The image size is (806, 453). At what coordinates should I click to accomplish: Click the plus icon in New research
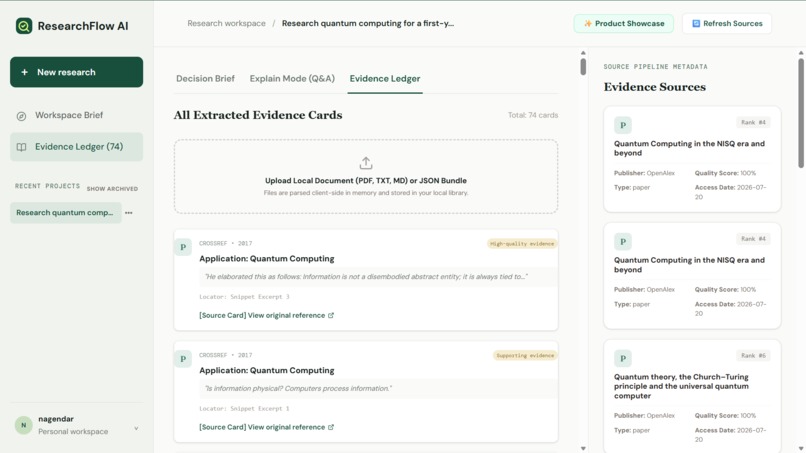24,73
